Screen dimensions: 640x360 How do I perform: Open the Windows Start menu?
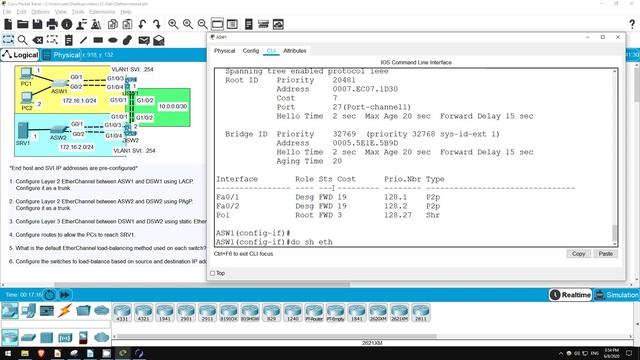pyautogui.click(x=8, y=353)
